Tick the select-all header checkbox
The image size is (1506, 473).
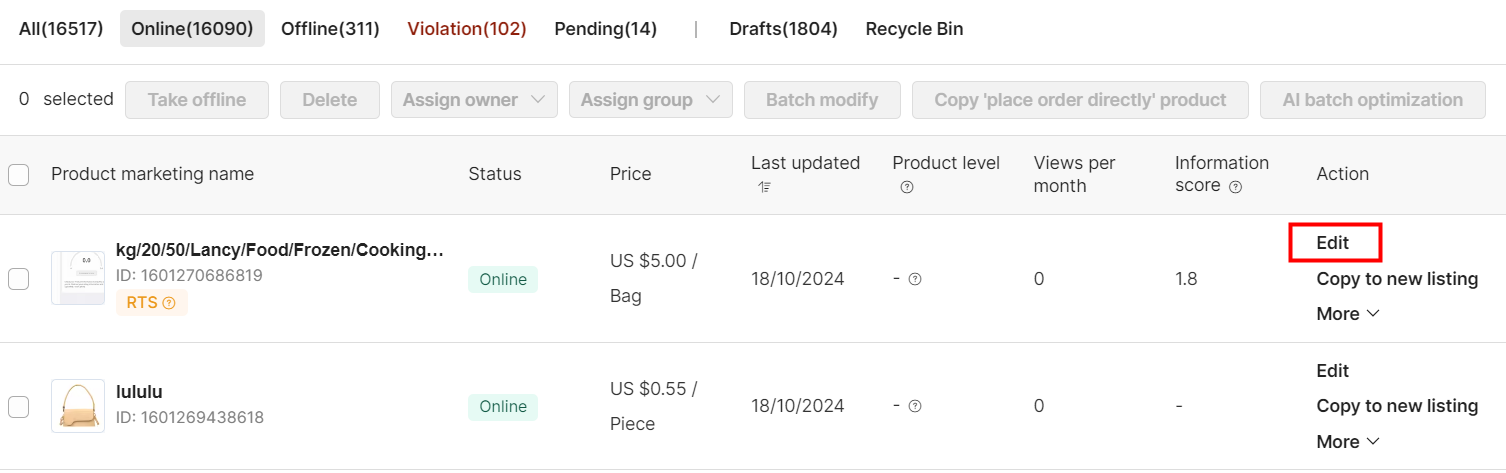[x=18, y=175]
